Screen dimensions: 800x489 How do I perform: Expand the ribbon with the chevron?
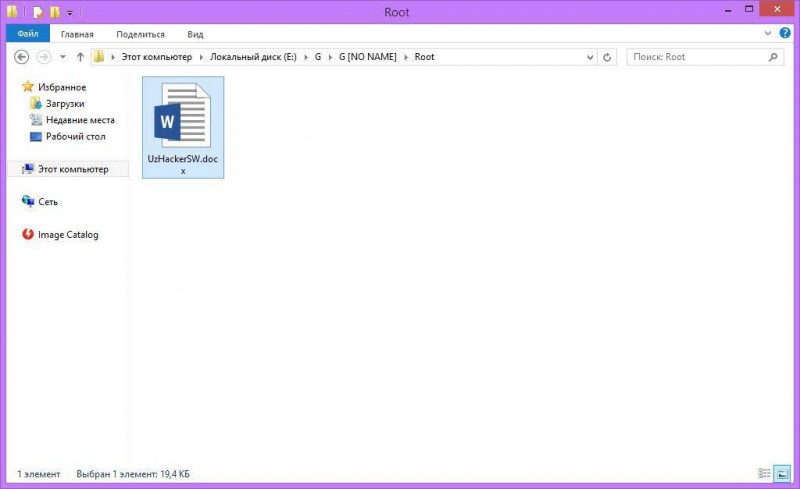tap(767, 34)
